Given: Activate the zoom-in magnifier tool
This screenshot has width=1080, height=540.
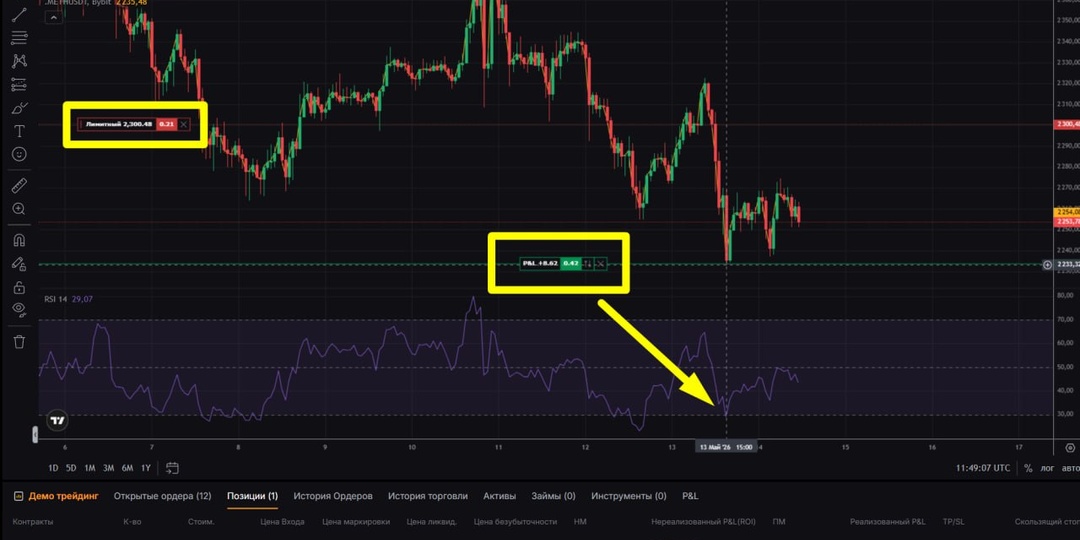Looking at the screenshot, I should coord(19,209).
